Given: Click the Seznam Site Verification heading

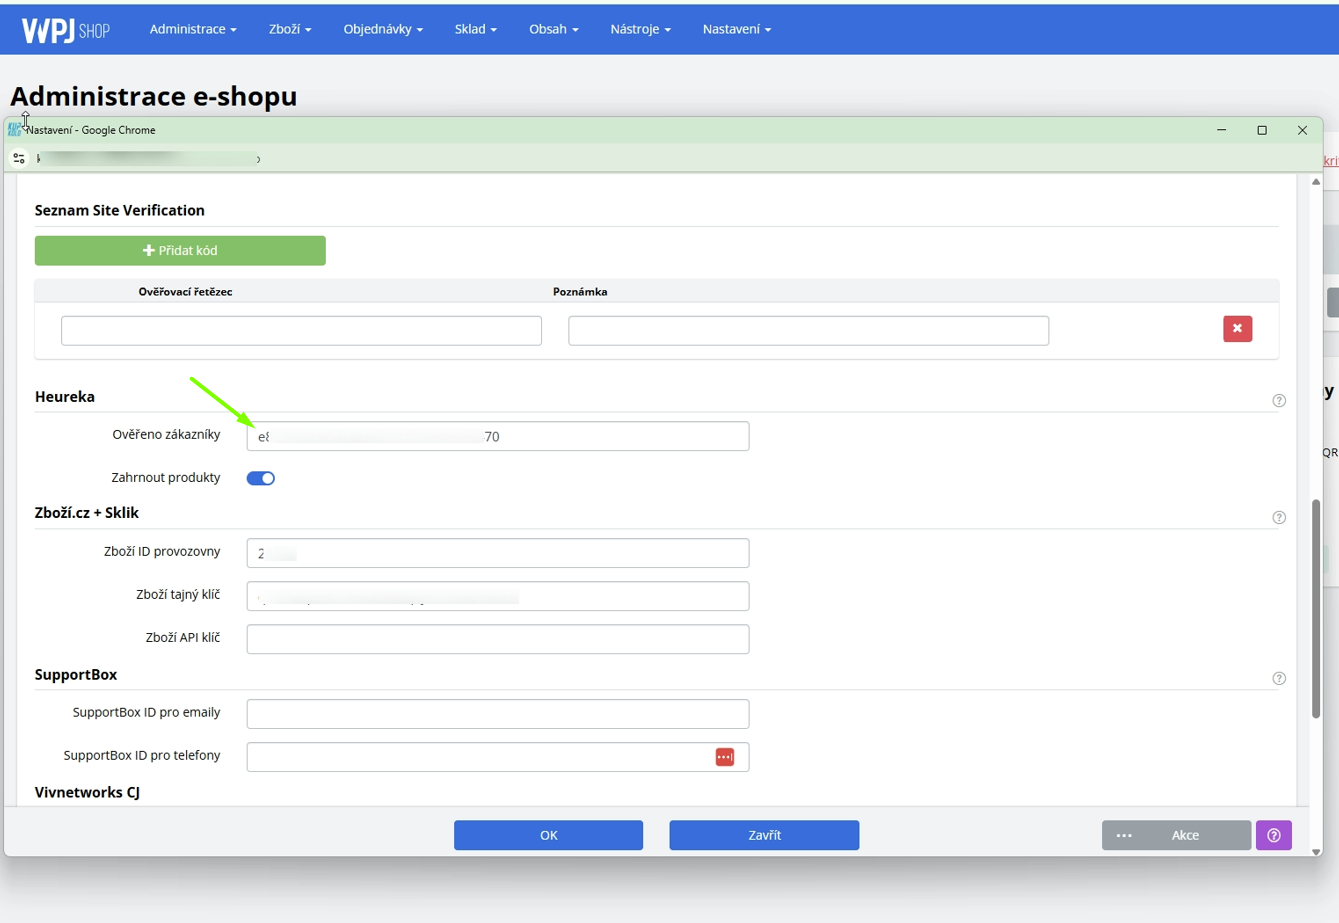Looking at the screenshot, I should coord(120,210).
